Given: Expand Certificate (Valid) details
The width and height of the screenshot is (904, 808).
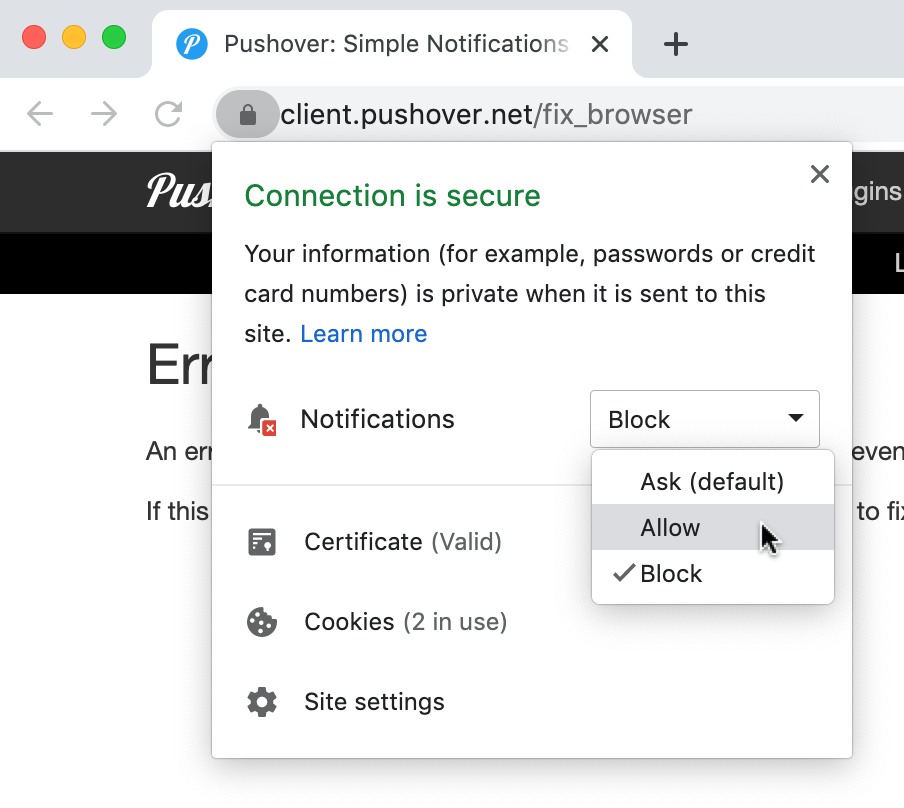Looking at the screenshot, I should pos(402,541).
